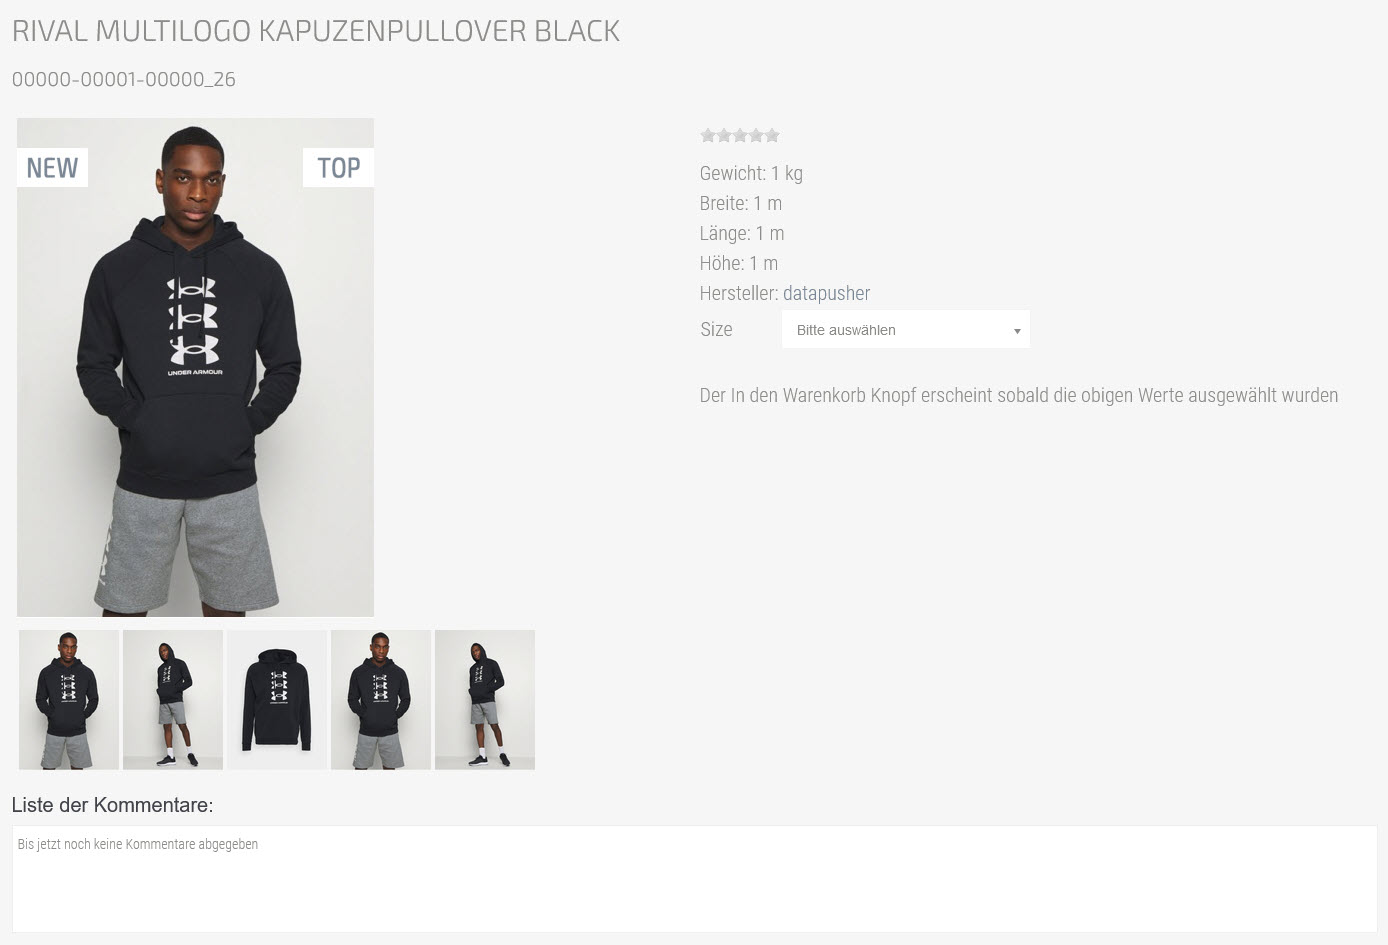
Task: Show the first front-view thumbnail
Action: tap(69, 700)
